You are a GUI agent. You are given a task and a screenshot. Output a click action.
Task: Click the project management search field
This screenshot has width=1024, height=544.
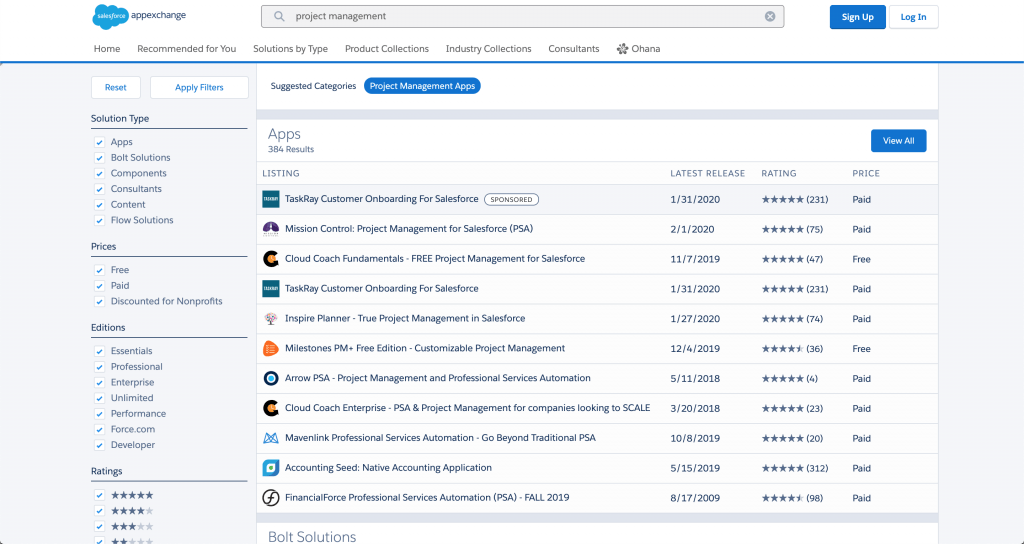(x=522, y=16)
